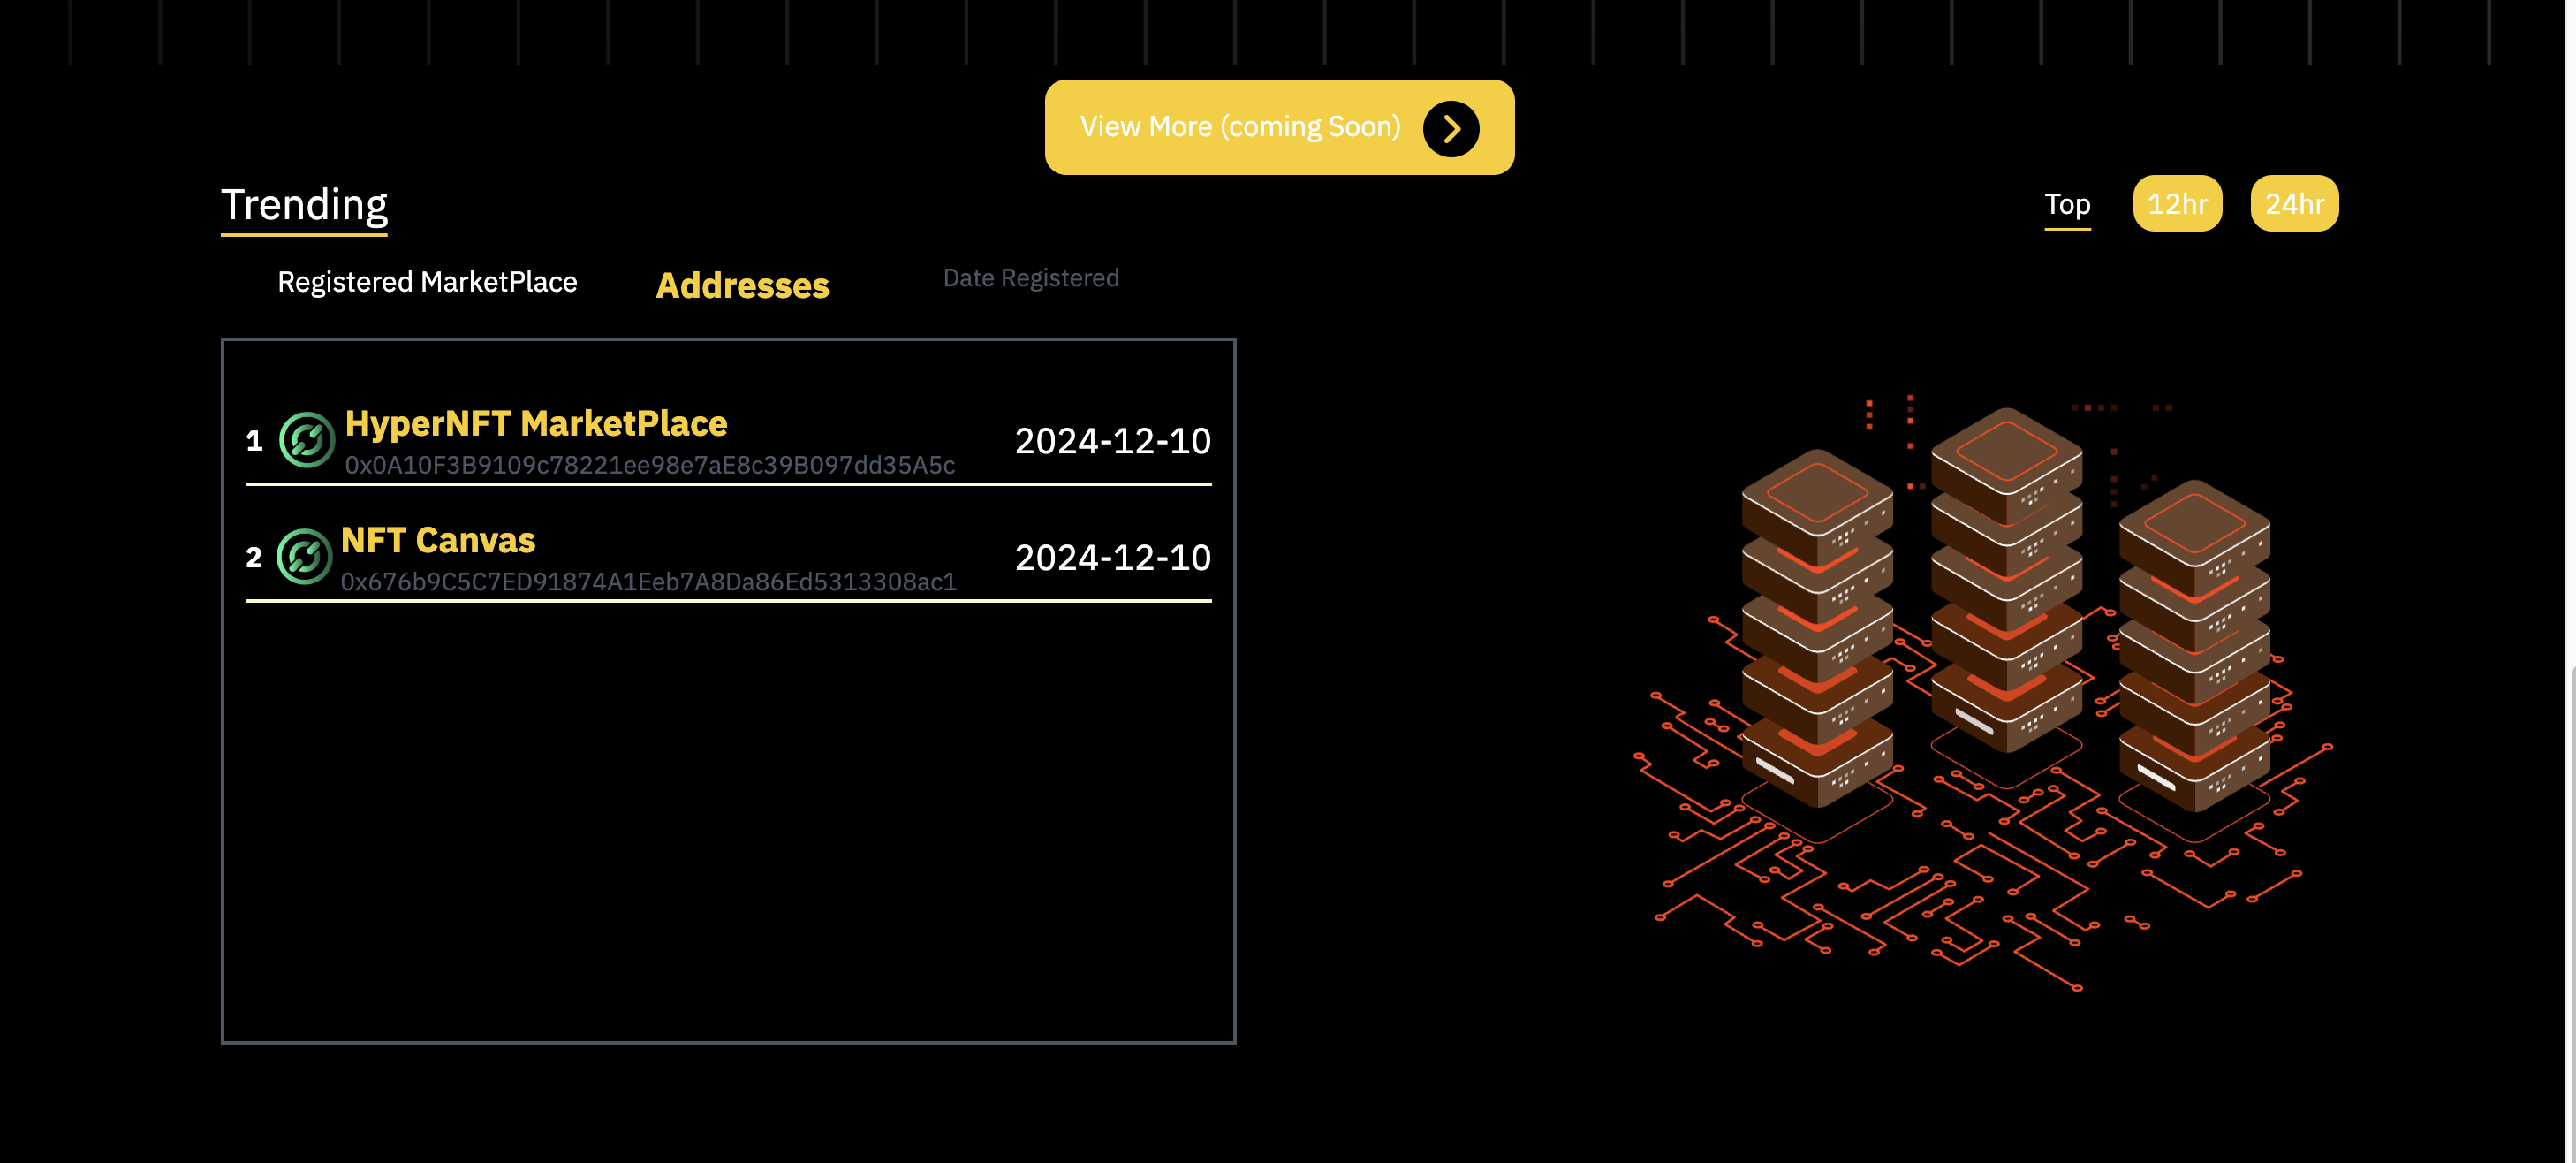Screen dimensions: 2576x1163
Task: Sort by Date Registered column
Action: (1030, 278)
